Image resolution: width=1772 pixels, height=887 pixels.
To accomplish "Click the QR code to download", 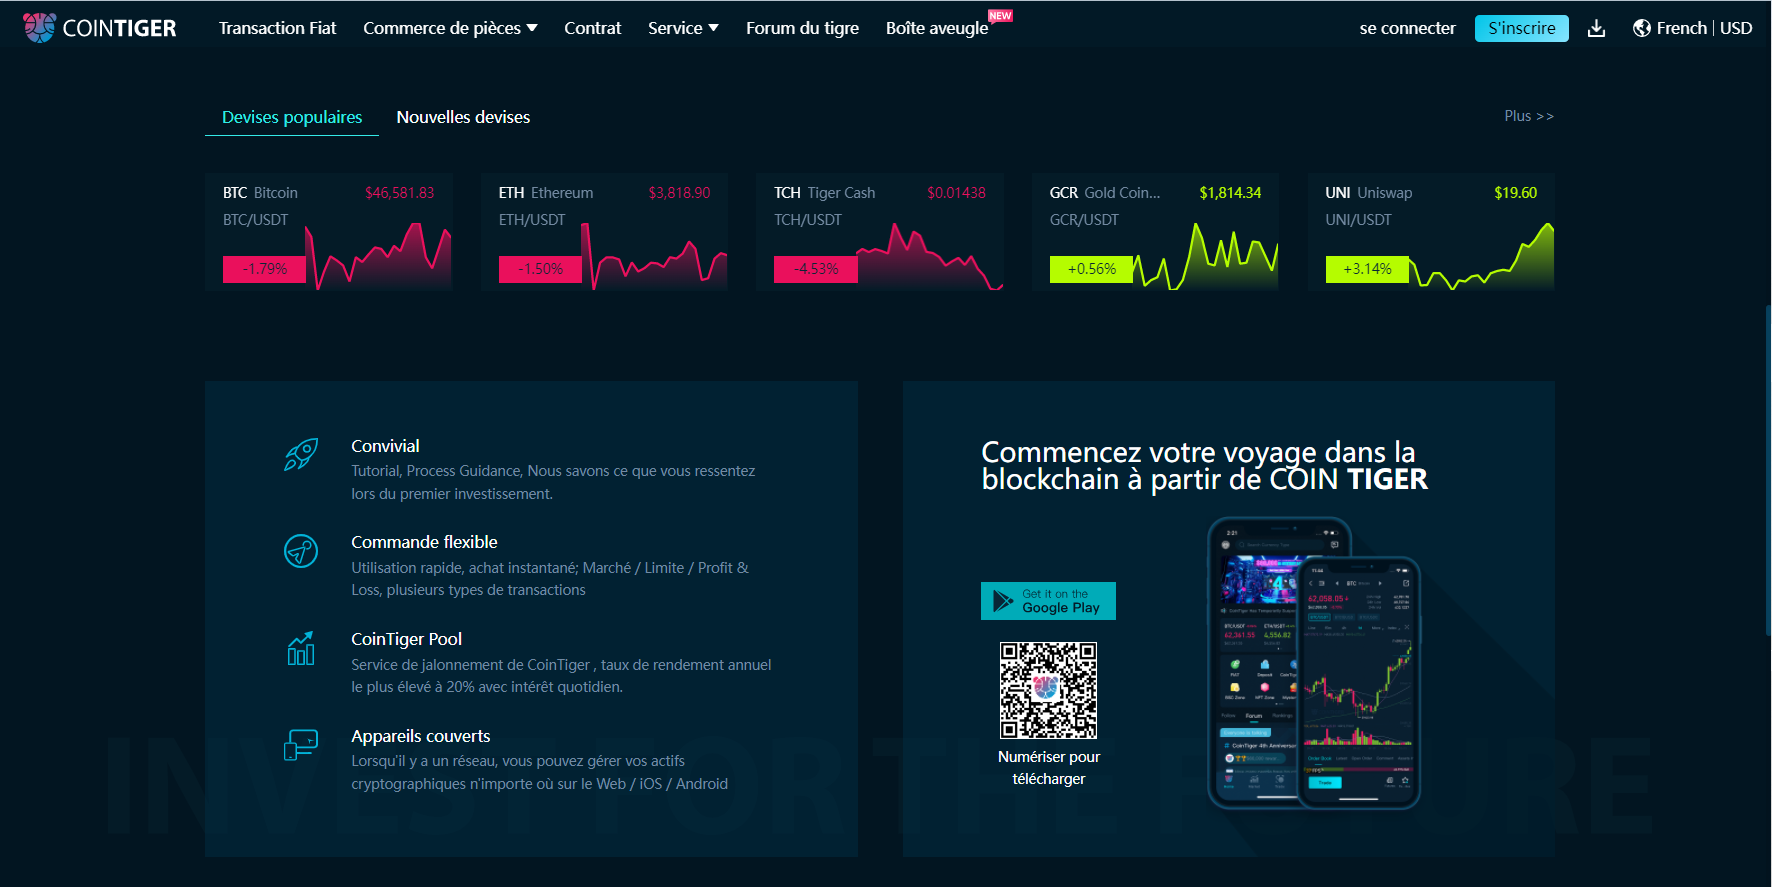I will pyautogui.click(x=1048, y=690).
